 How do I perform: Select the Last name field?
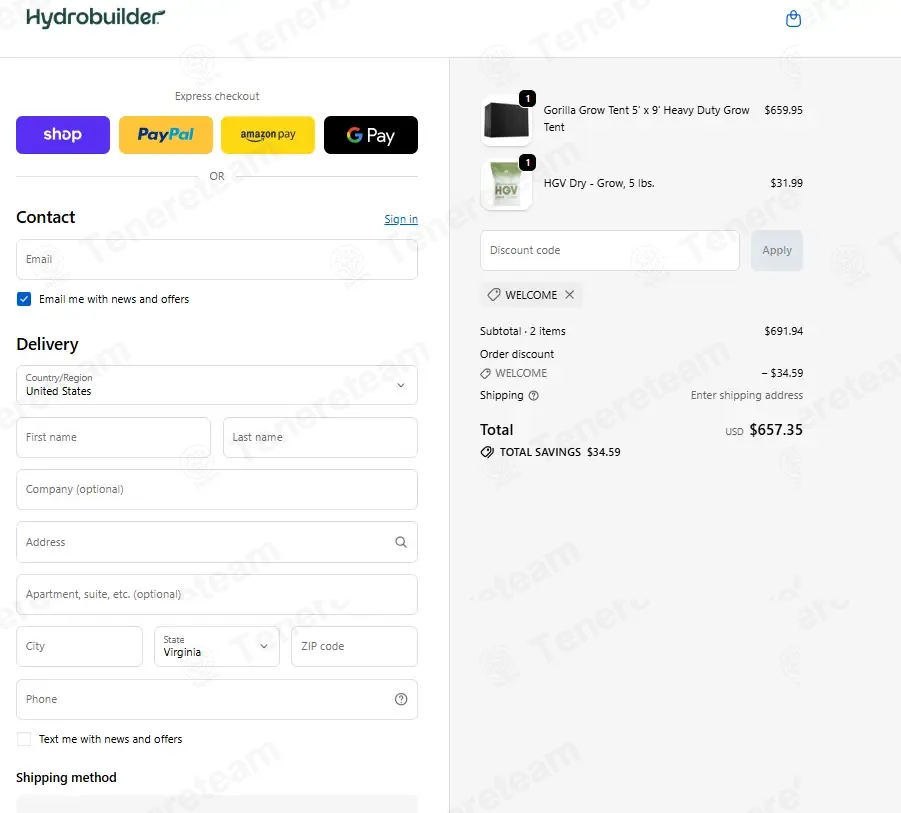320,437
